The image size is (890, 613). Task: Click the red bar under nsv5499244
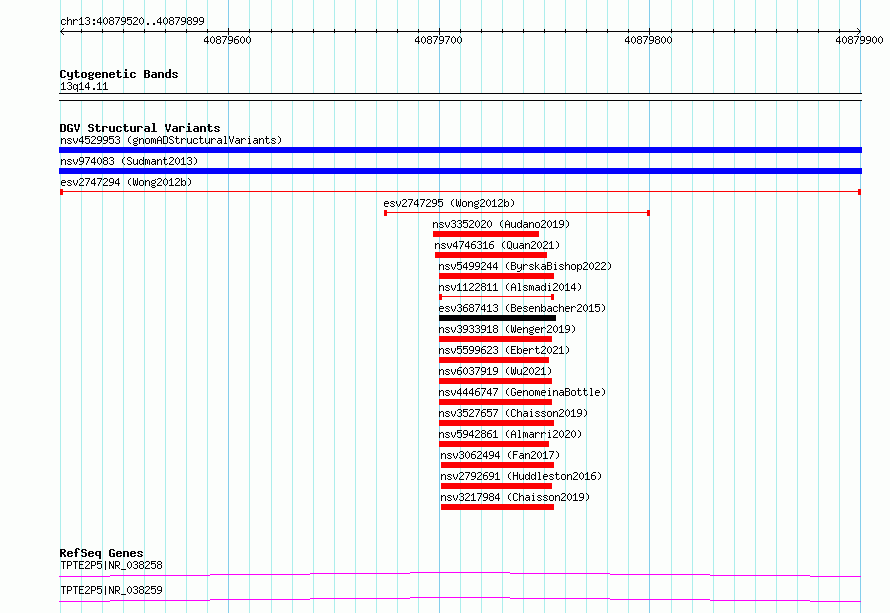[x=496, y=276]
